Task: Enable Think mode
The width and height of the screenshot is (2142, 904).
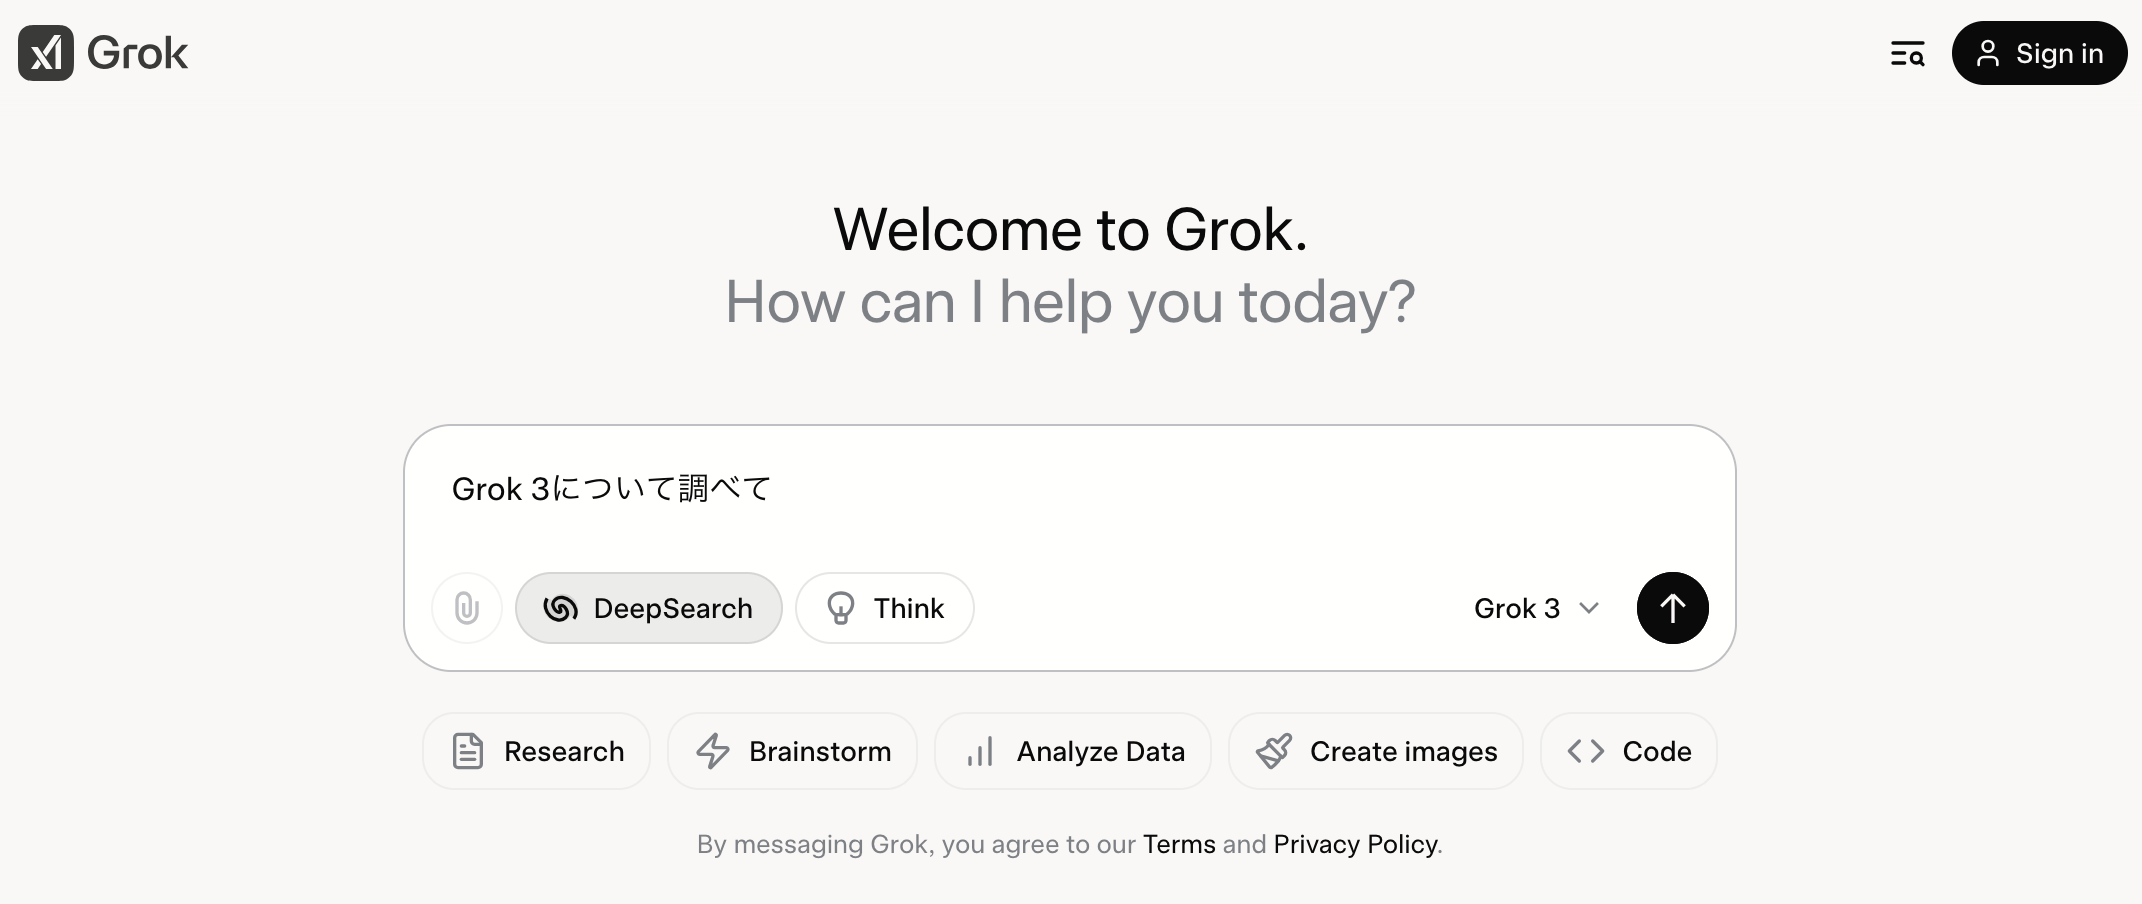Action: (x=885, y=608)
